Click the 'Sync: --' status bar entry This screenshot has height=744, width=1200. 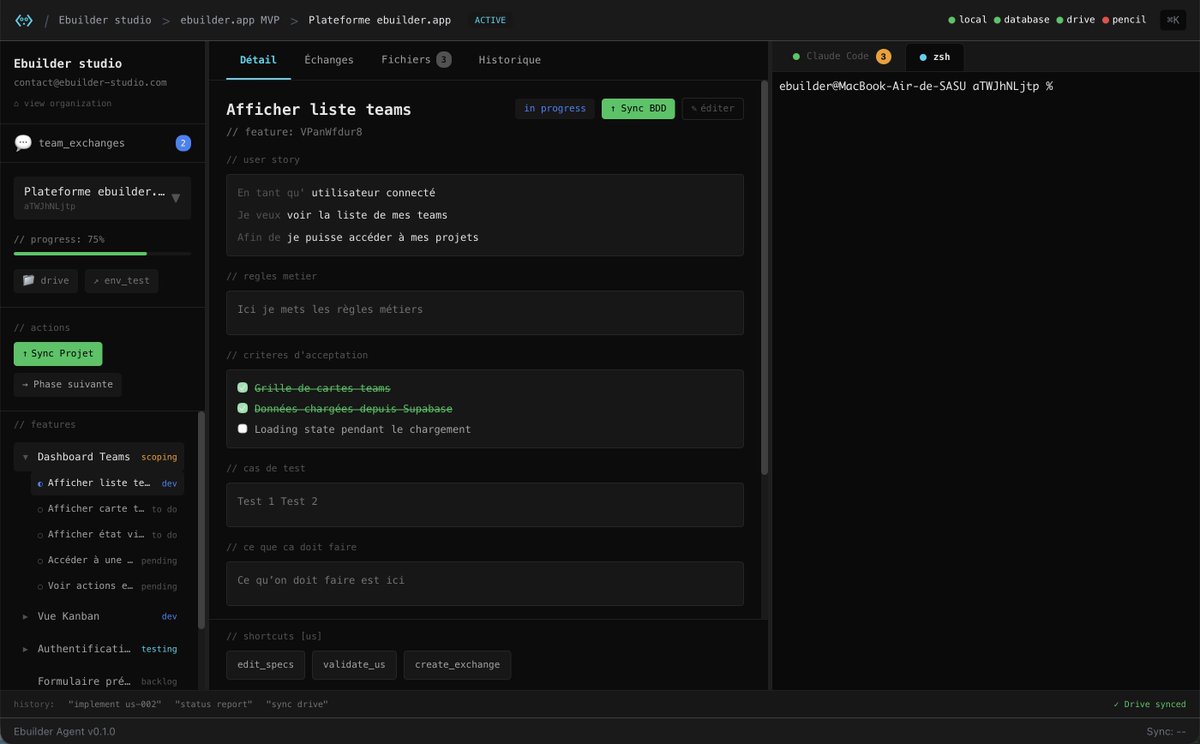pos(1166,732)
